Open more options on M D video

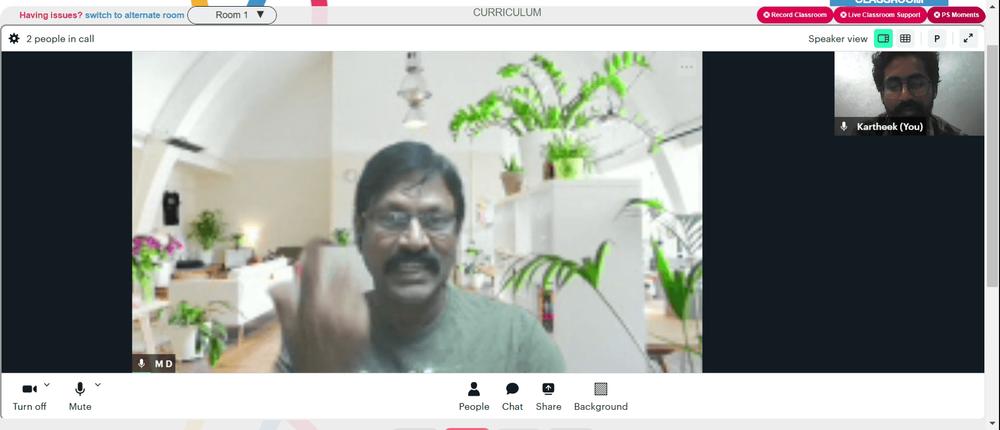coord(686,67)
